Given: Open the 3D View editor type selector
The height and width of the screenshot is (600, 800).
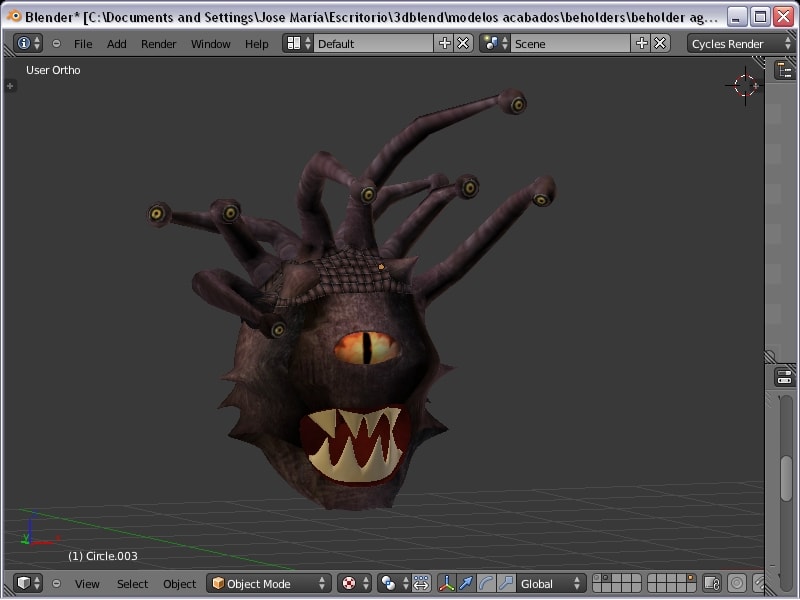Looking at the screenshot, I should (28, 583).
